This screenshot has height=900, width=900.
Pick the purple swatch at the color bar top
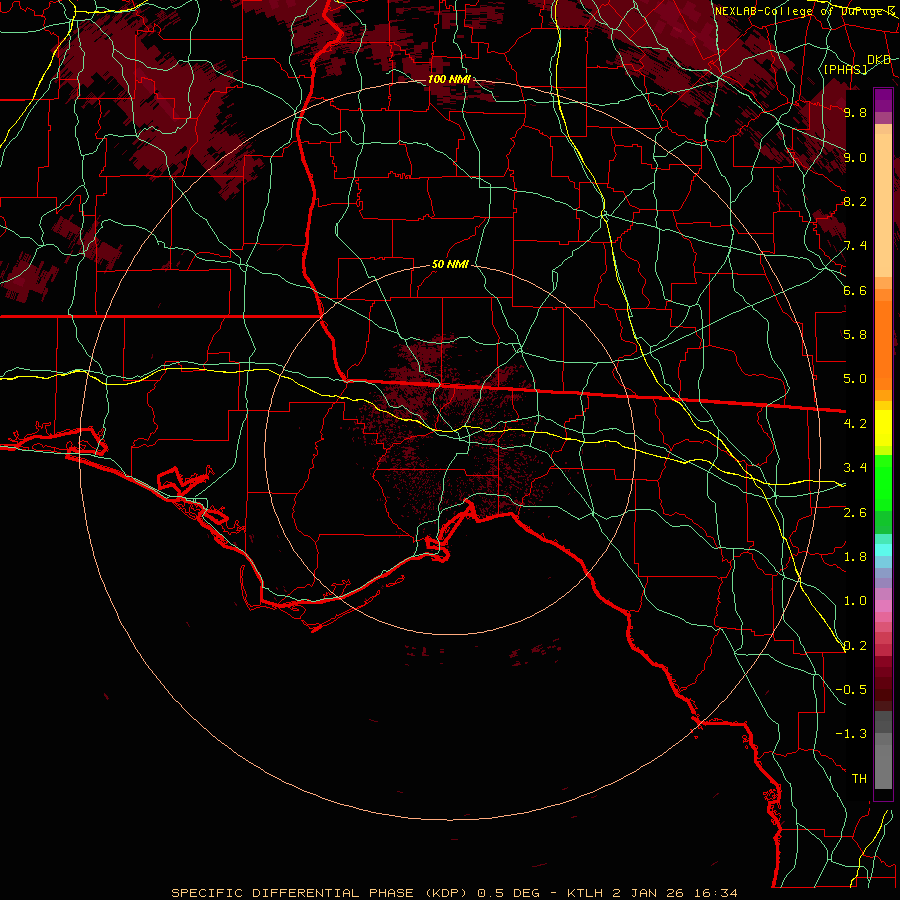[883, 100]
